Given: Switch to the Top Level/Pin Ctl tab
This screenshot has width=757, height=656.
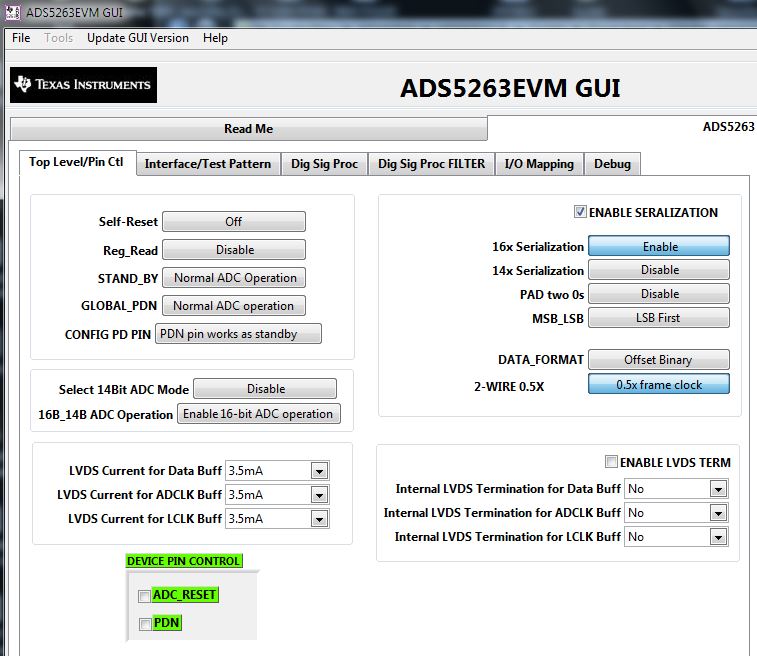Looking at the screenshot, I should [76, 162].
